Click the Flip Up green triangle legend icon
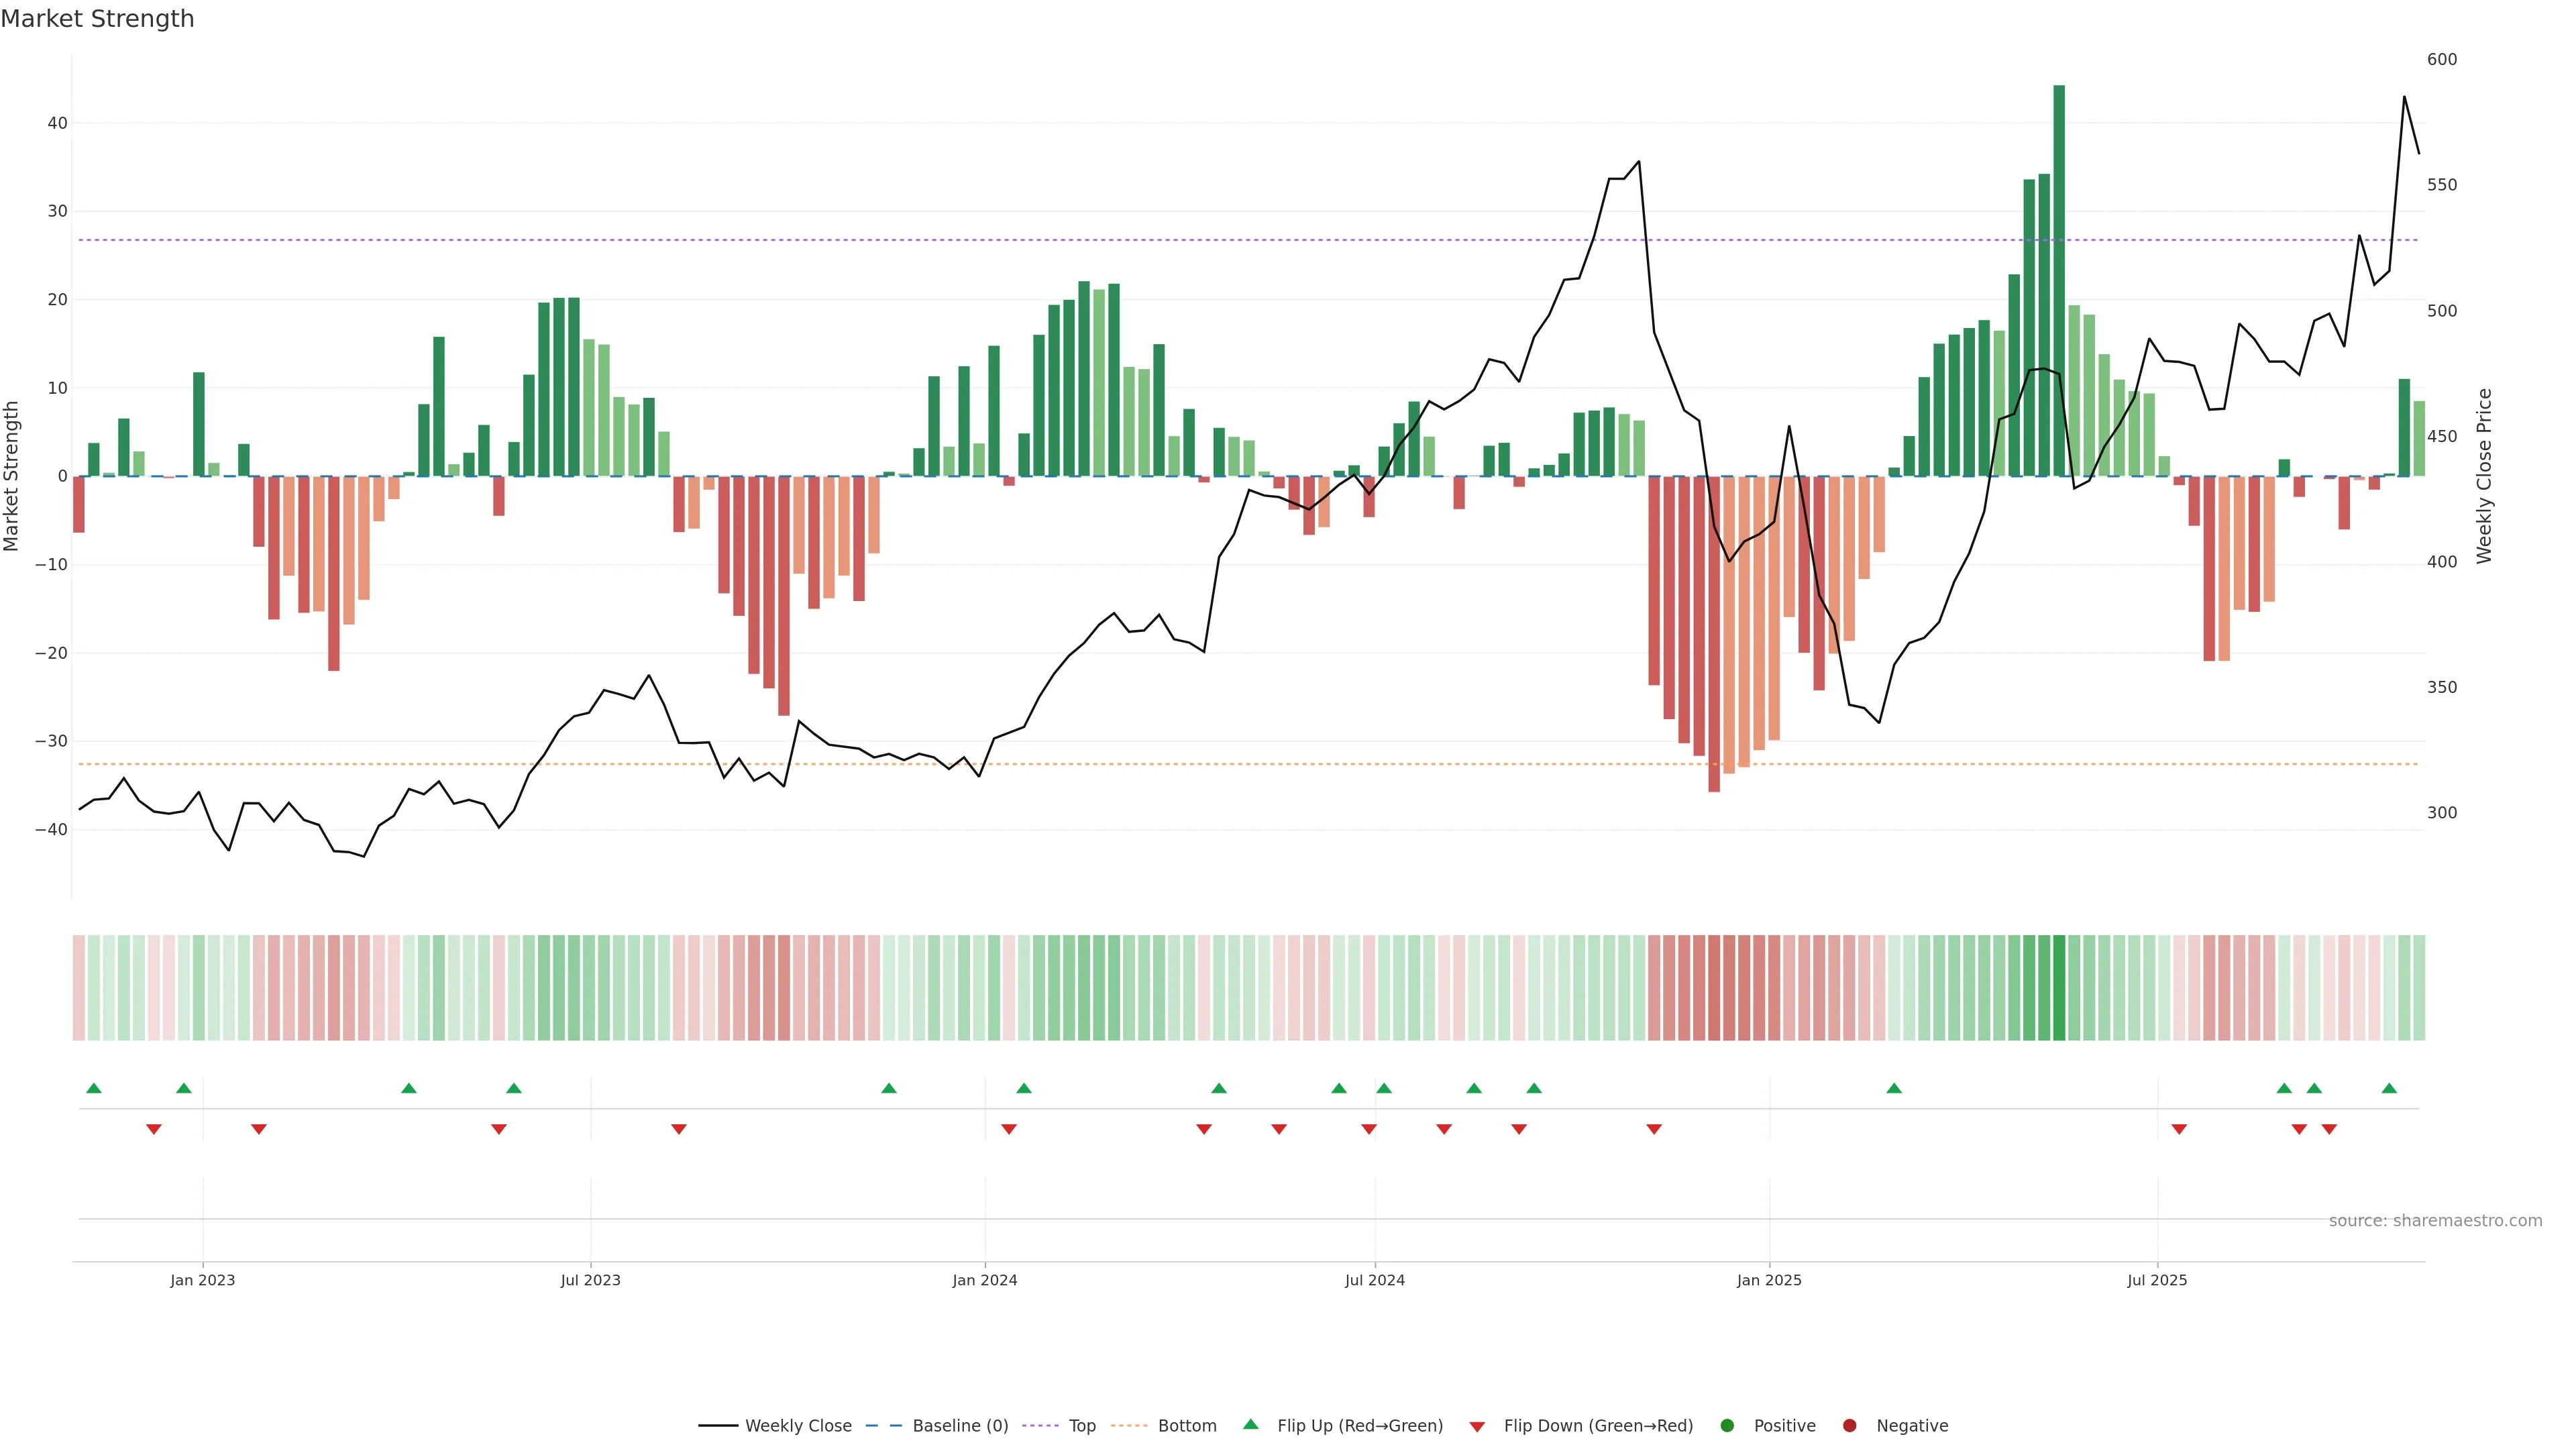The height and width of the screenshot is (1449, 2576). [x=1250, y=1425]
